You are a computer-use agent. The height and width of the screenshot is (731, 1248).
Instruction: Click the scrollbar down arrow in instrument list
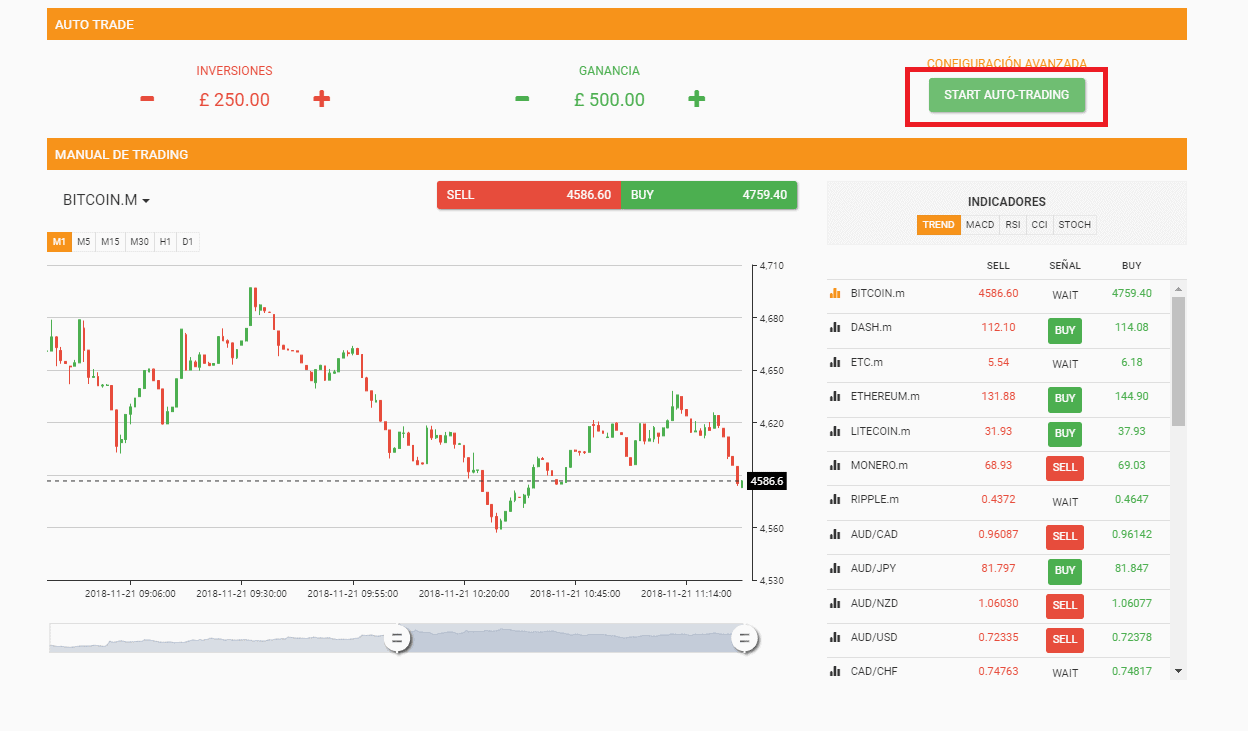1178,671
